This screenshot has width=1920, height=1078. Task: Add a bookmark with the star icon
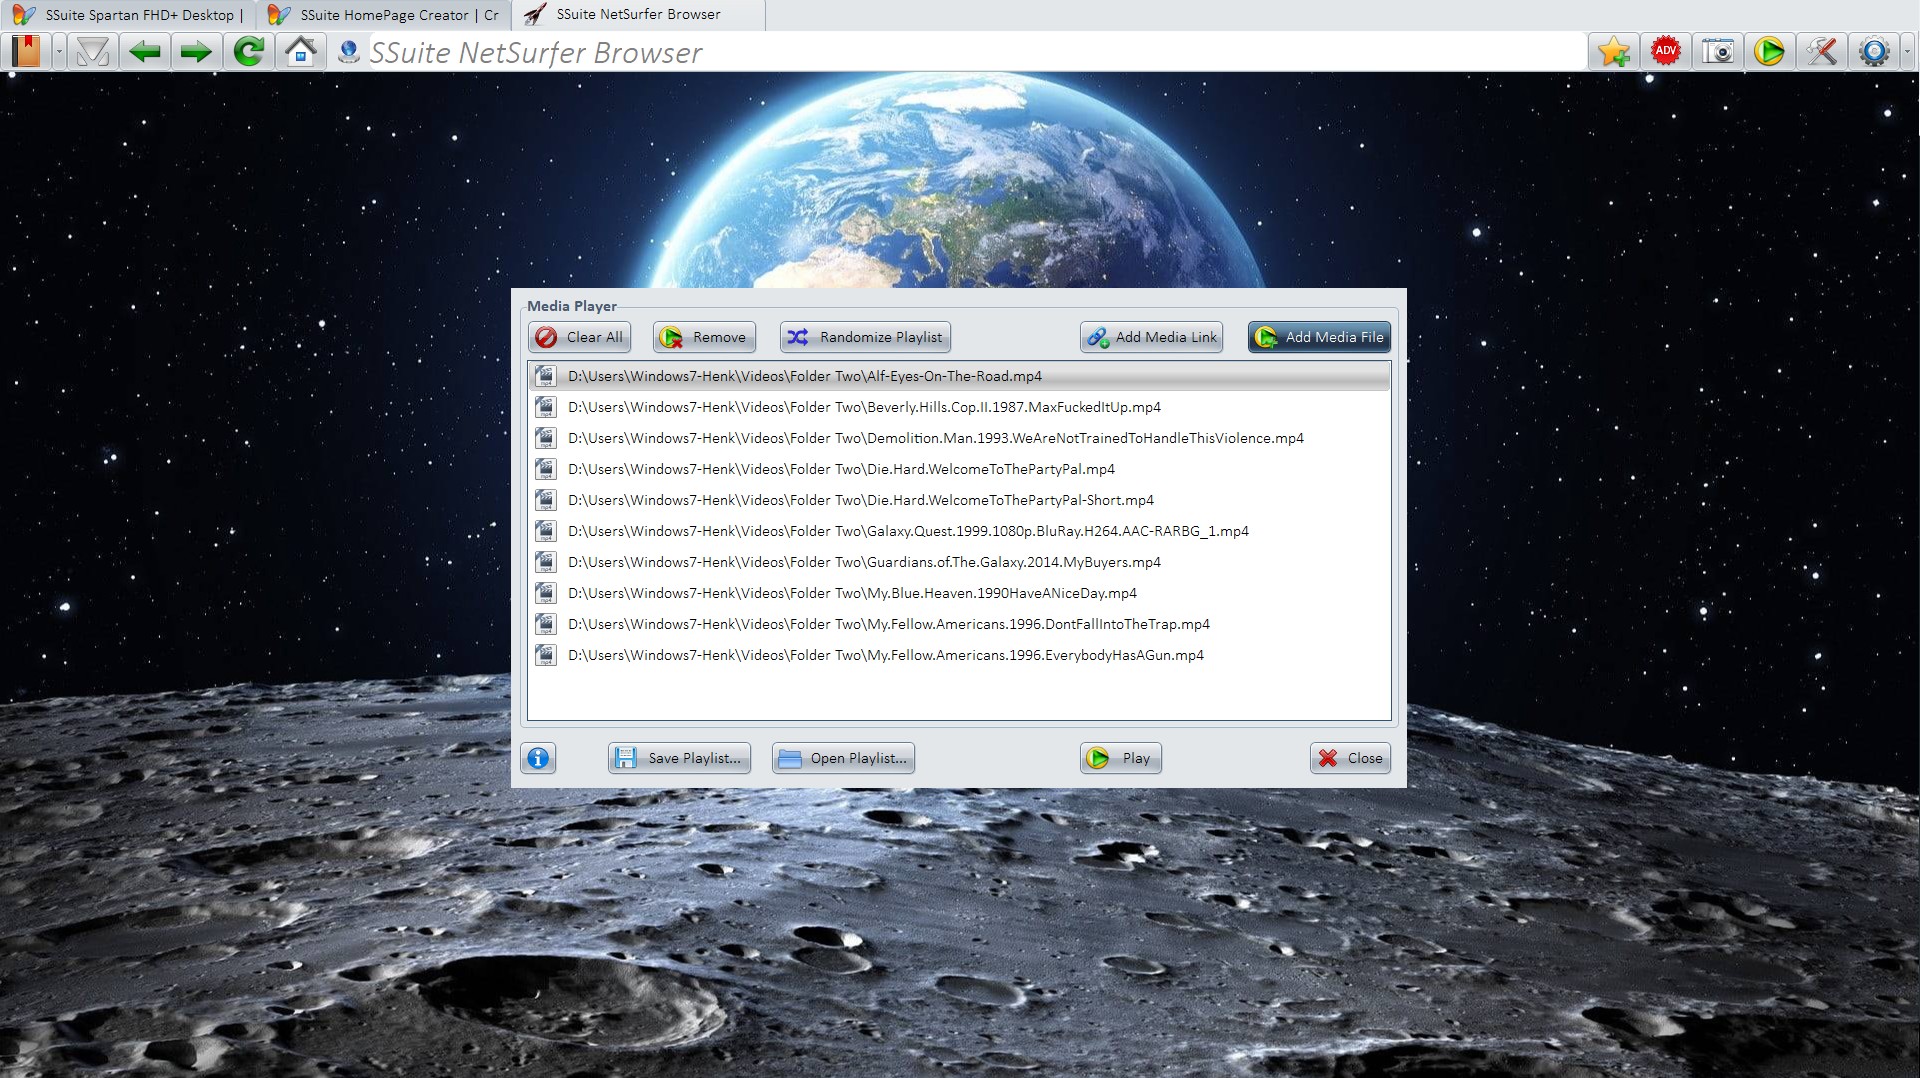coord(1613,51)
